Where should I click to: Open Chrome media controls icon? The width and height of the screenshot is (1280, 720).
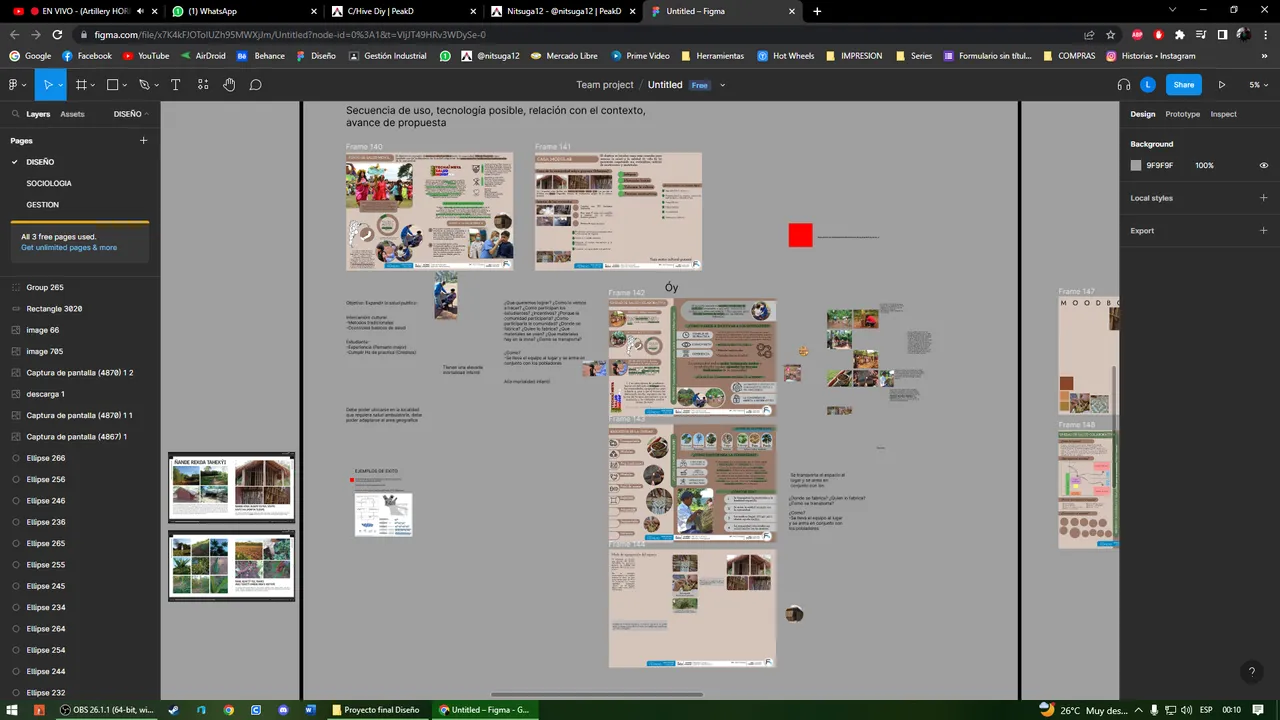pos(1201,34)
